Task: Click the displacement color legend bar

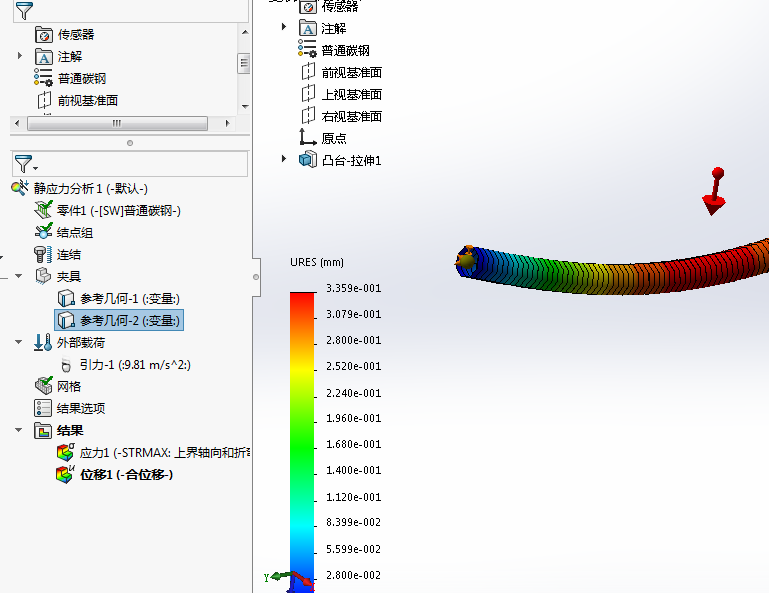Action: tap(302, 441)
